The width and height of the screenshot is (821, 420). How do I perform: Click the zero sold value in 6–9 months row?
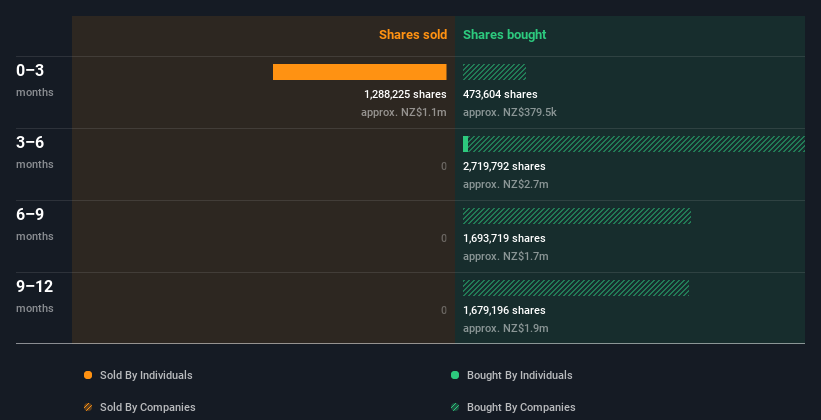444,238
